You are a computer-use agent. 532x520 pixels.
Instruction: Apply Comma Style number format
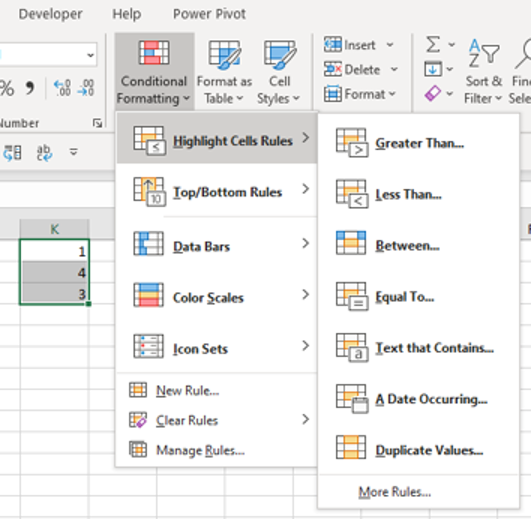[x=30, y=88]
